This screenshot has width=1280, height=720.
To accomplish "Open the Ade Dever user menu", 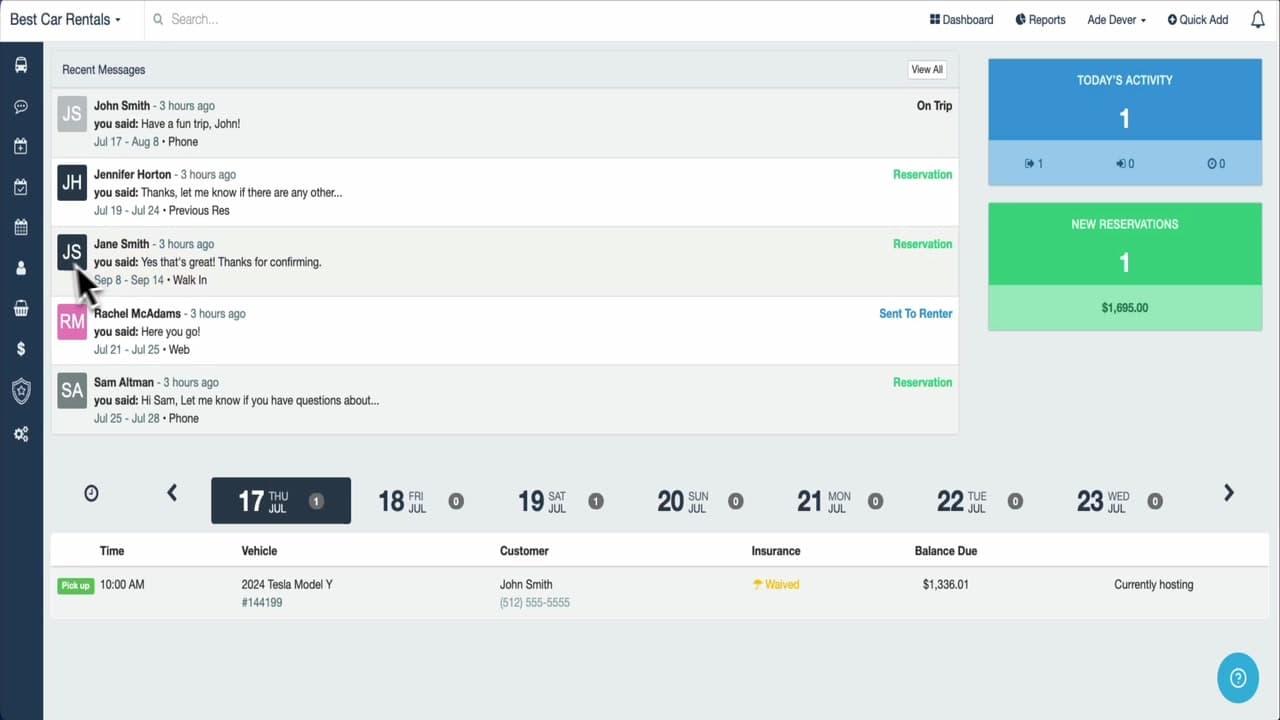I will (x=1115, y=19).
